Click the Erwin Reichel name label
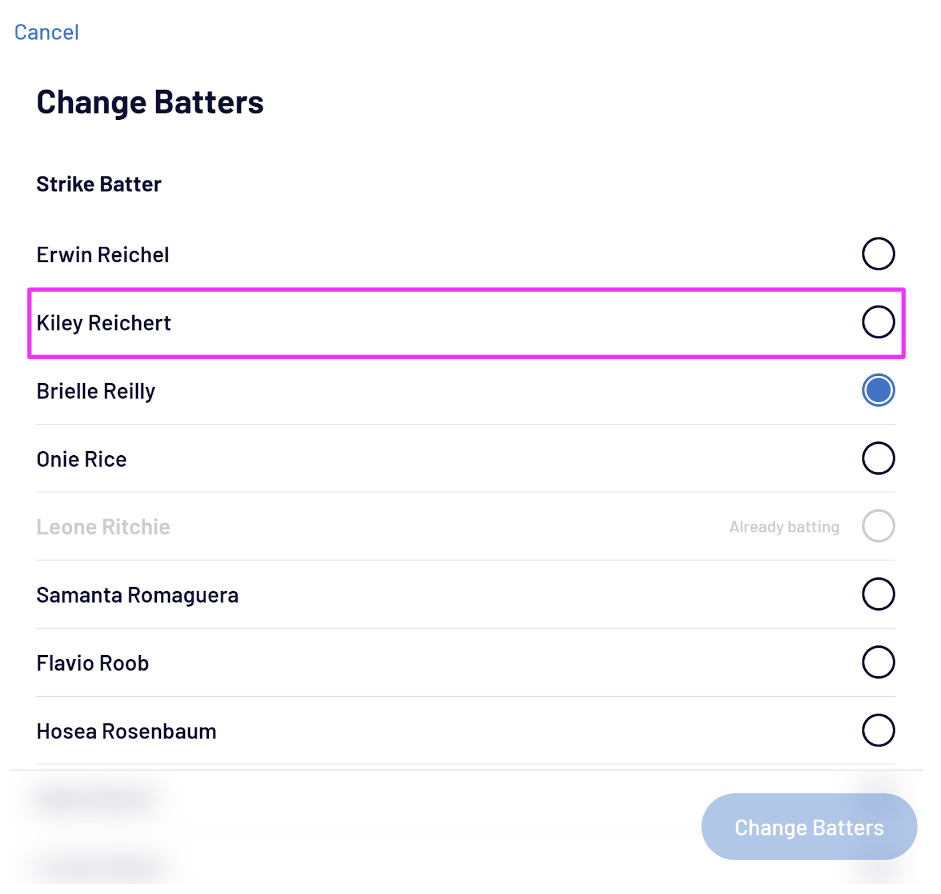 (102, 255)
